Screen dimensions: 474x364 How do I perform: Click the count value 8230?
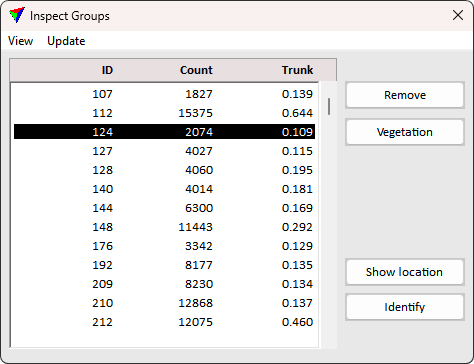[x=199, y=284]
